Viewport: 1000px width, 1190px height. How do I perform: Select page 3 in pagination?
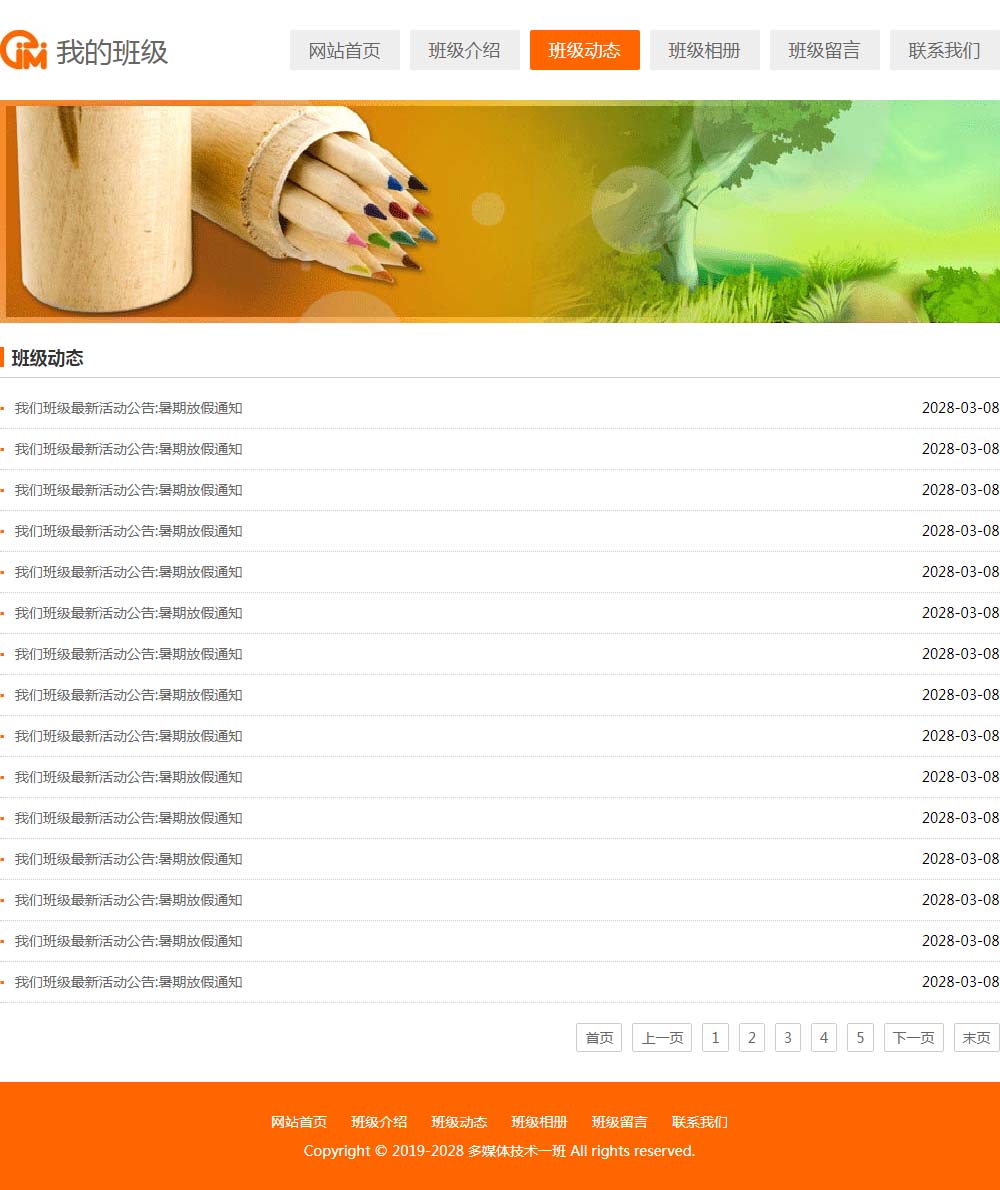coord(788,1038)
